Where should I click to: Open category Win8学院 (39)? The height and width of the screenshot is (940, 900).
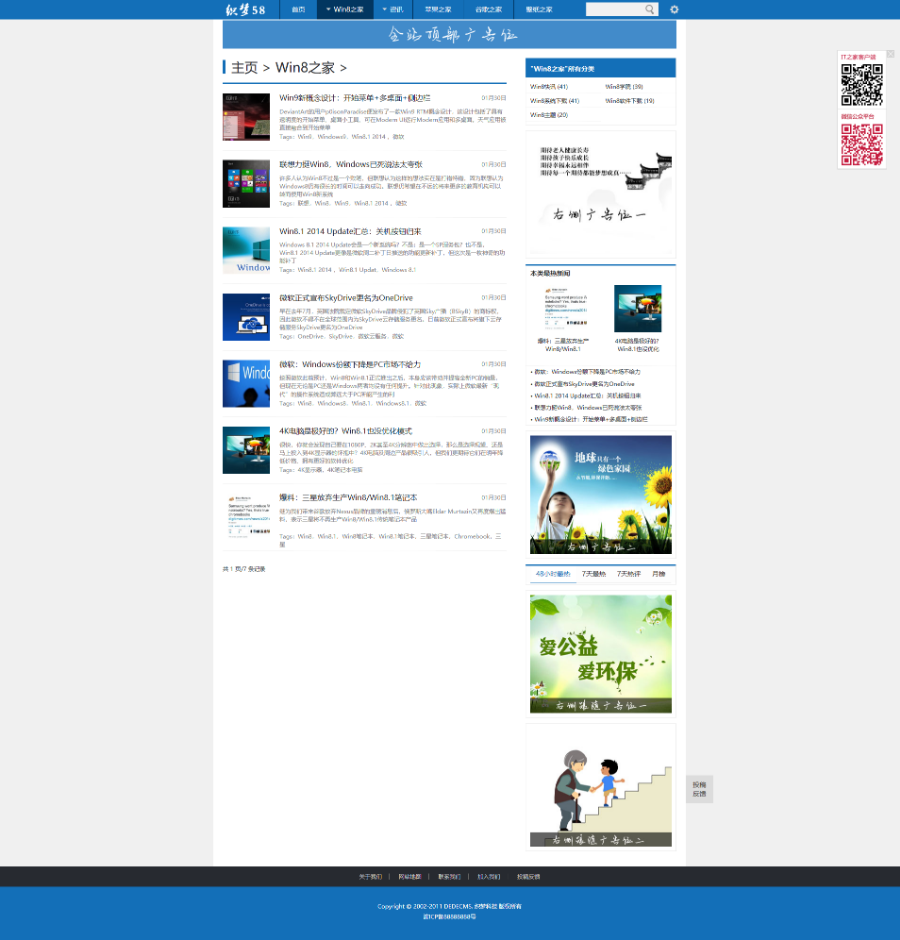point(624,87)
